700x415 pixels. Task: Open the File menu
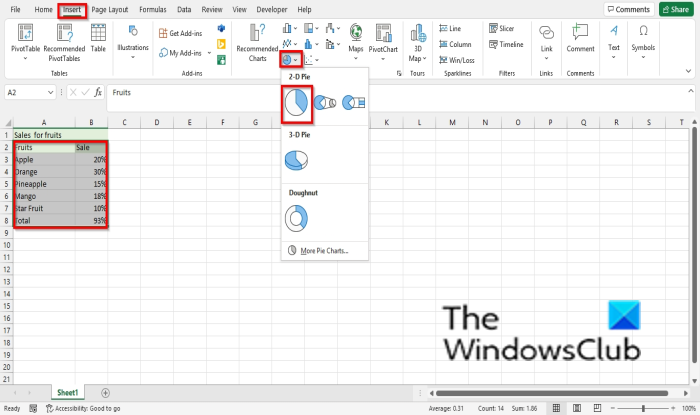16,9
